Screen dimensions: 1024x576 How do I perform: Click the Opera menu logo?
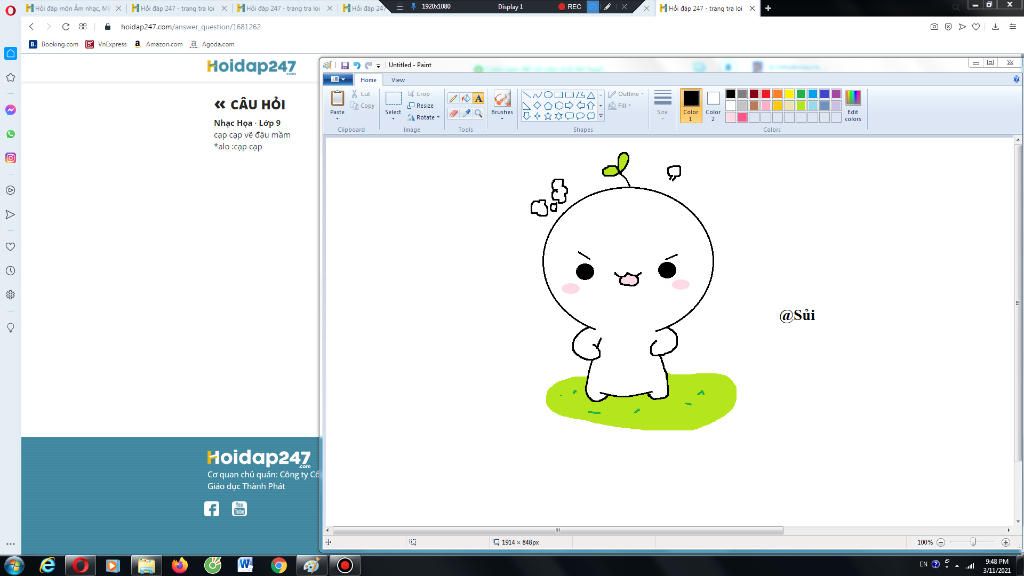coord(10,9)
